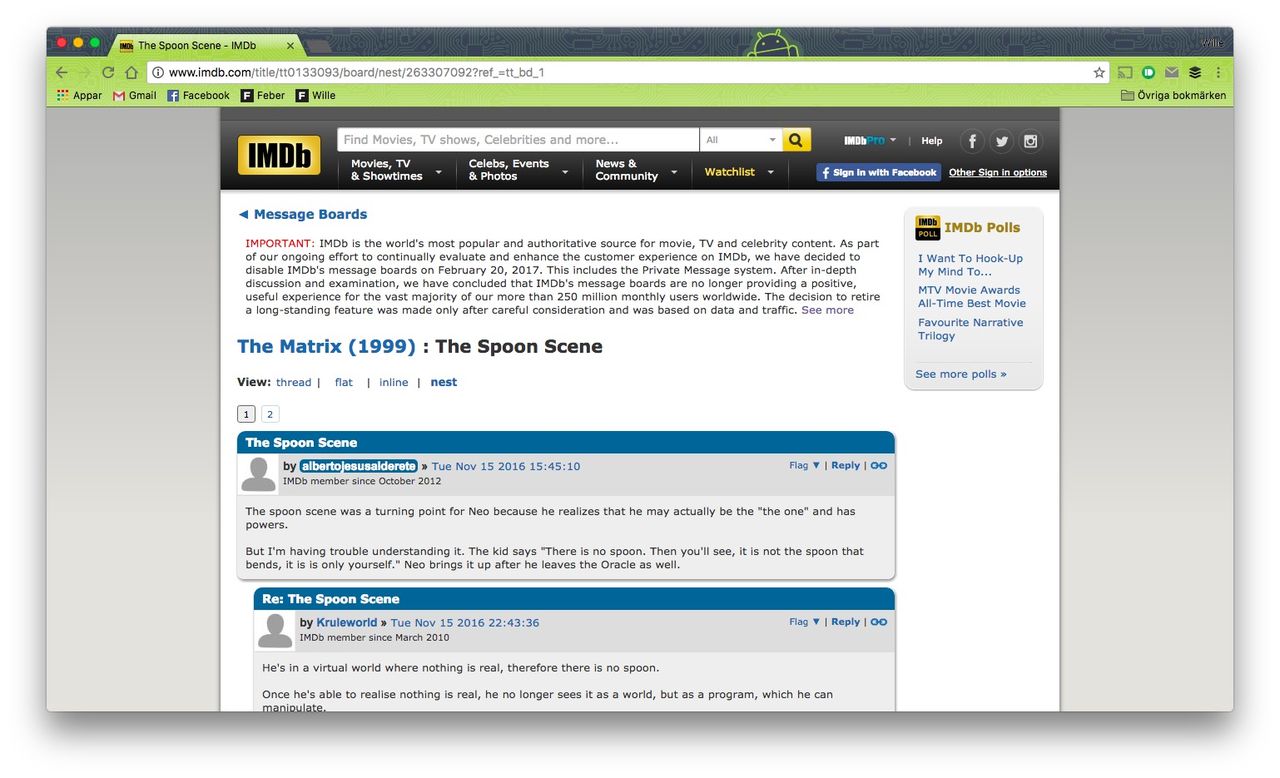
Task: Open the Favourite Narrative Trilogy poll
Action: pyautogui.click(x=971, y=329)
